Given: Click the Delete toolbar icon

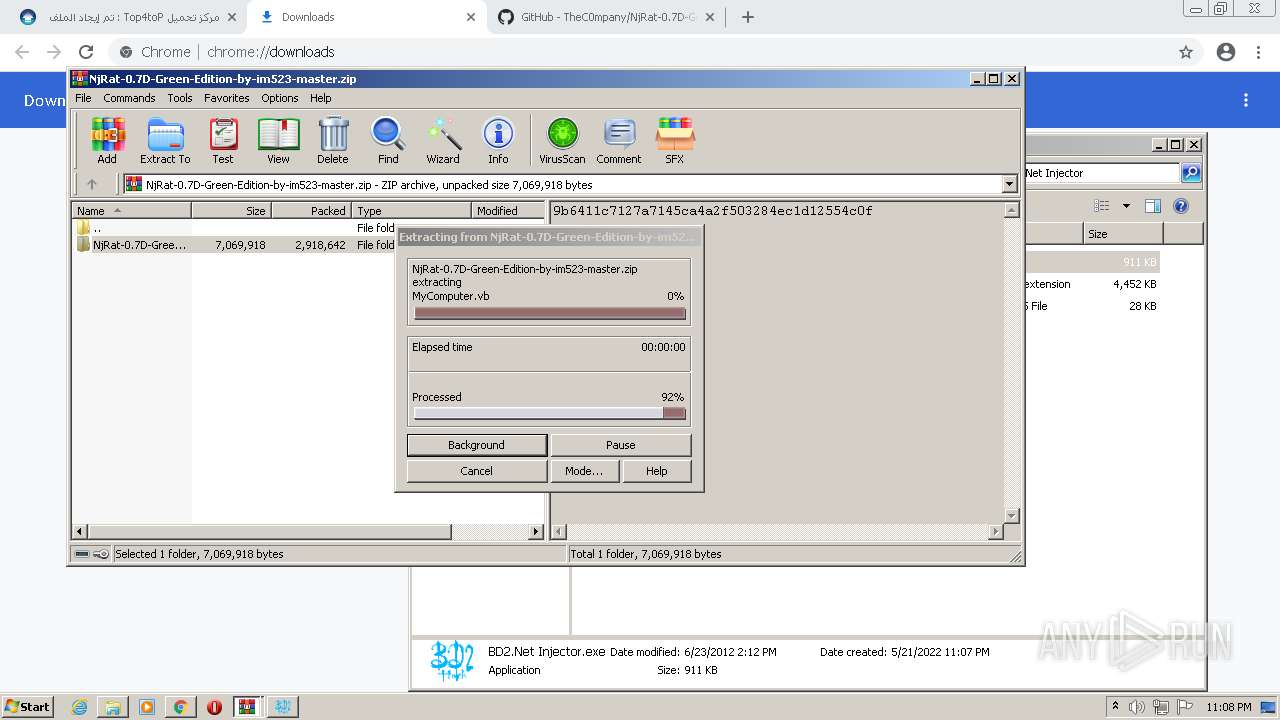Looking at the screenshot, I should tap(333, 140).
